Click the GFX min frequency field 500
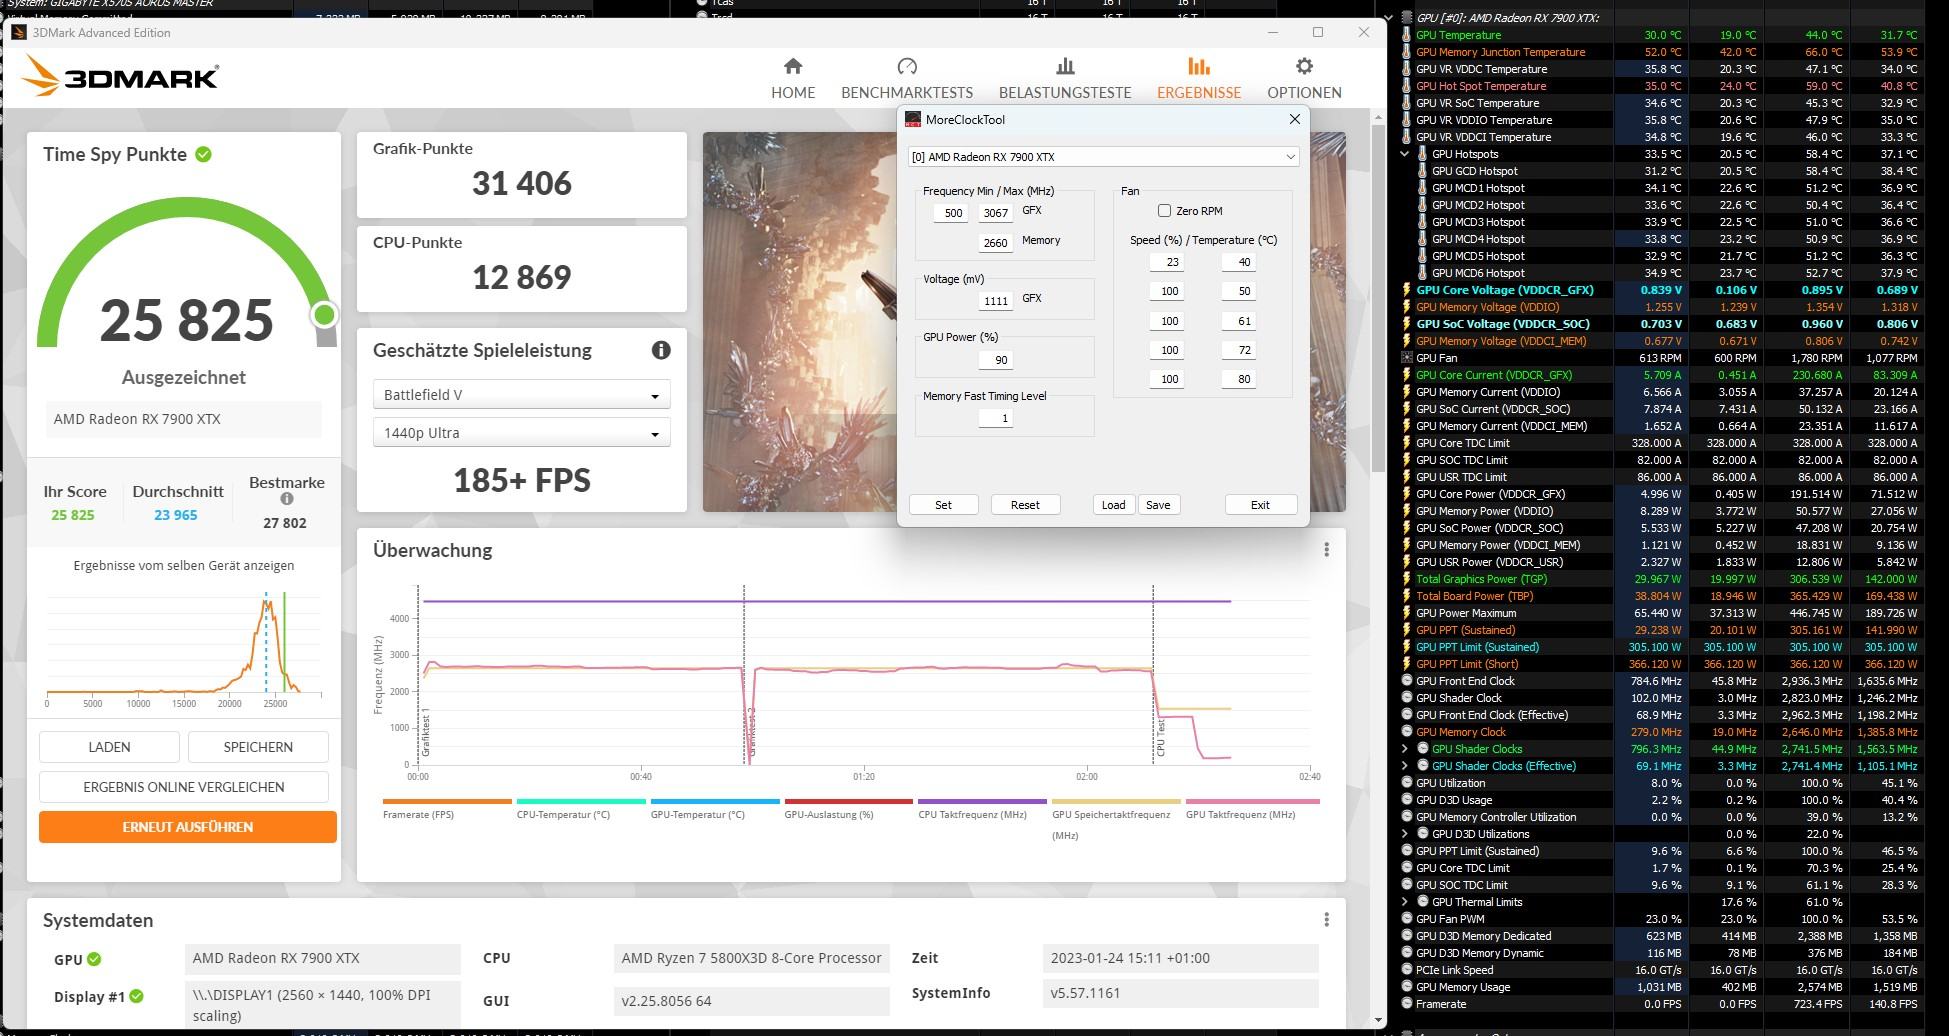Screen dimensions: 1949x1036 pos(951,213)
